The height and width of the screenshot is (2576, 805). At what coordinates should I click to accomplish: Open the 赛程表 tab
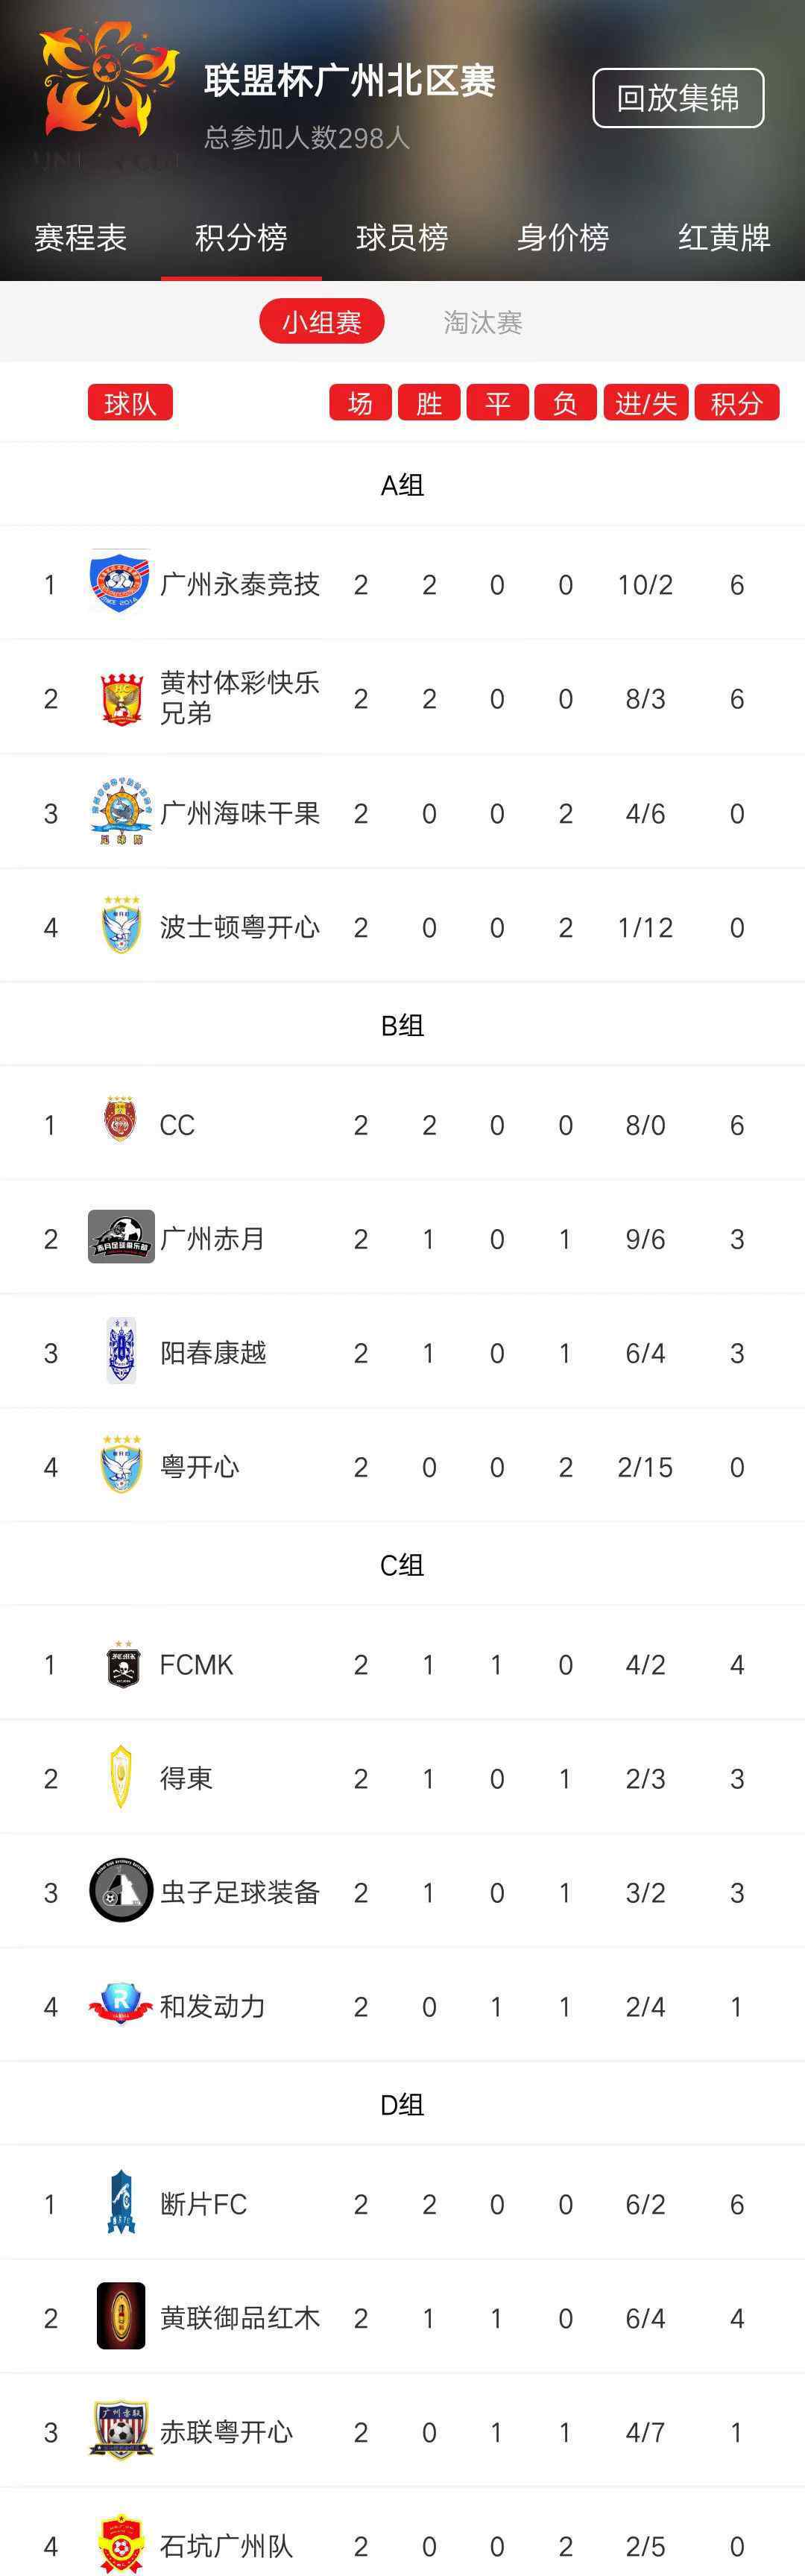click(x=80, y=238)
